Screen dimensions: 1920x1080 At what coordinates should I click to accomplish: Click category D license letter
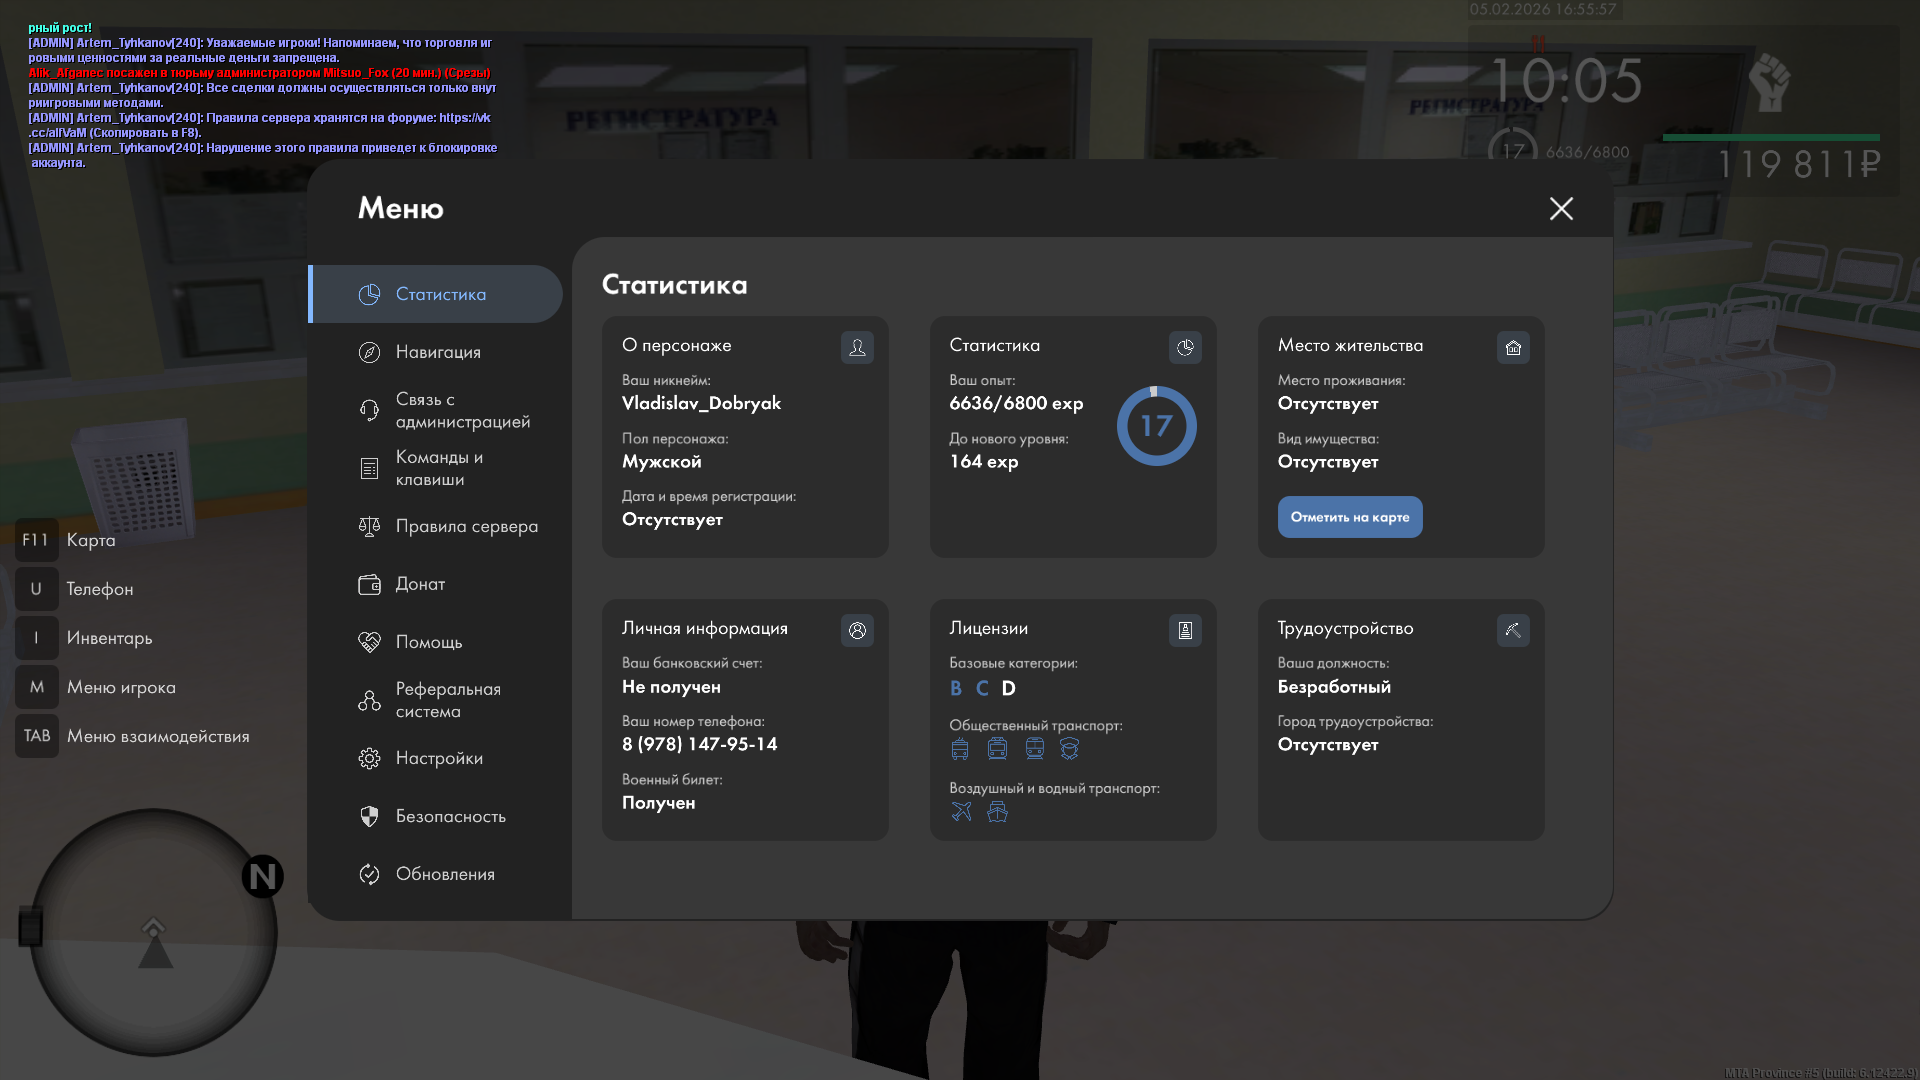(1008, 688)
